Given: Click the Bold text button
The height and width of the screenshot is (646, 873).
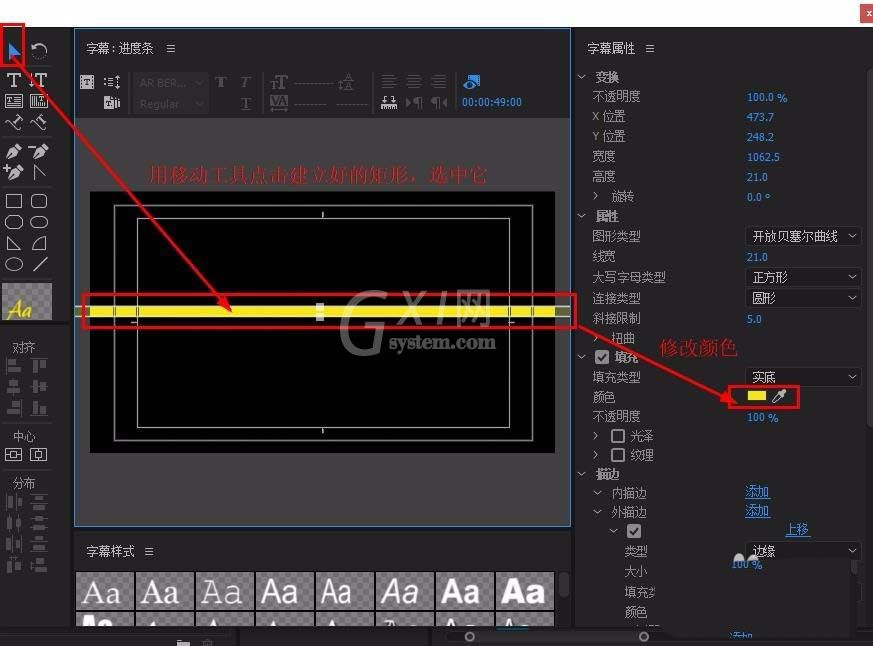Looking at the screenshot, I should [221, 82].
